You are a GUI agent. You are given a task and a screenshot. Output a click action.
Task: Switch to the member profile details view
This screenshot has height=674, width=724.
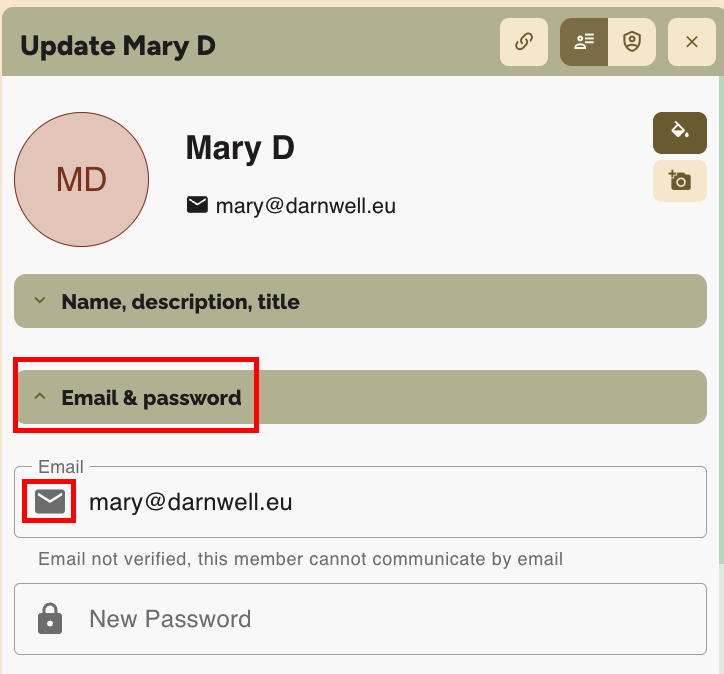point(584,42)
